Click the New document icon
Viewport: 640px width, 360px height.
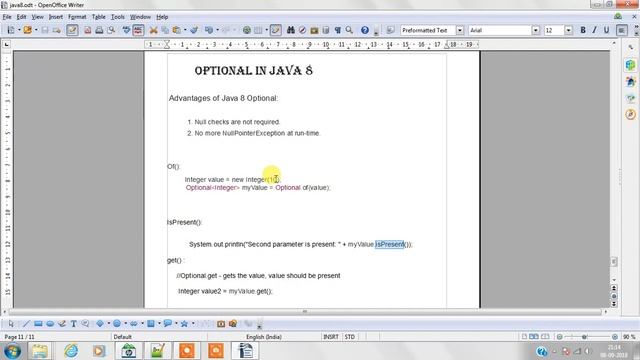11,30
